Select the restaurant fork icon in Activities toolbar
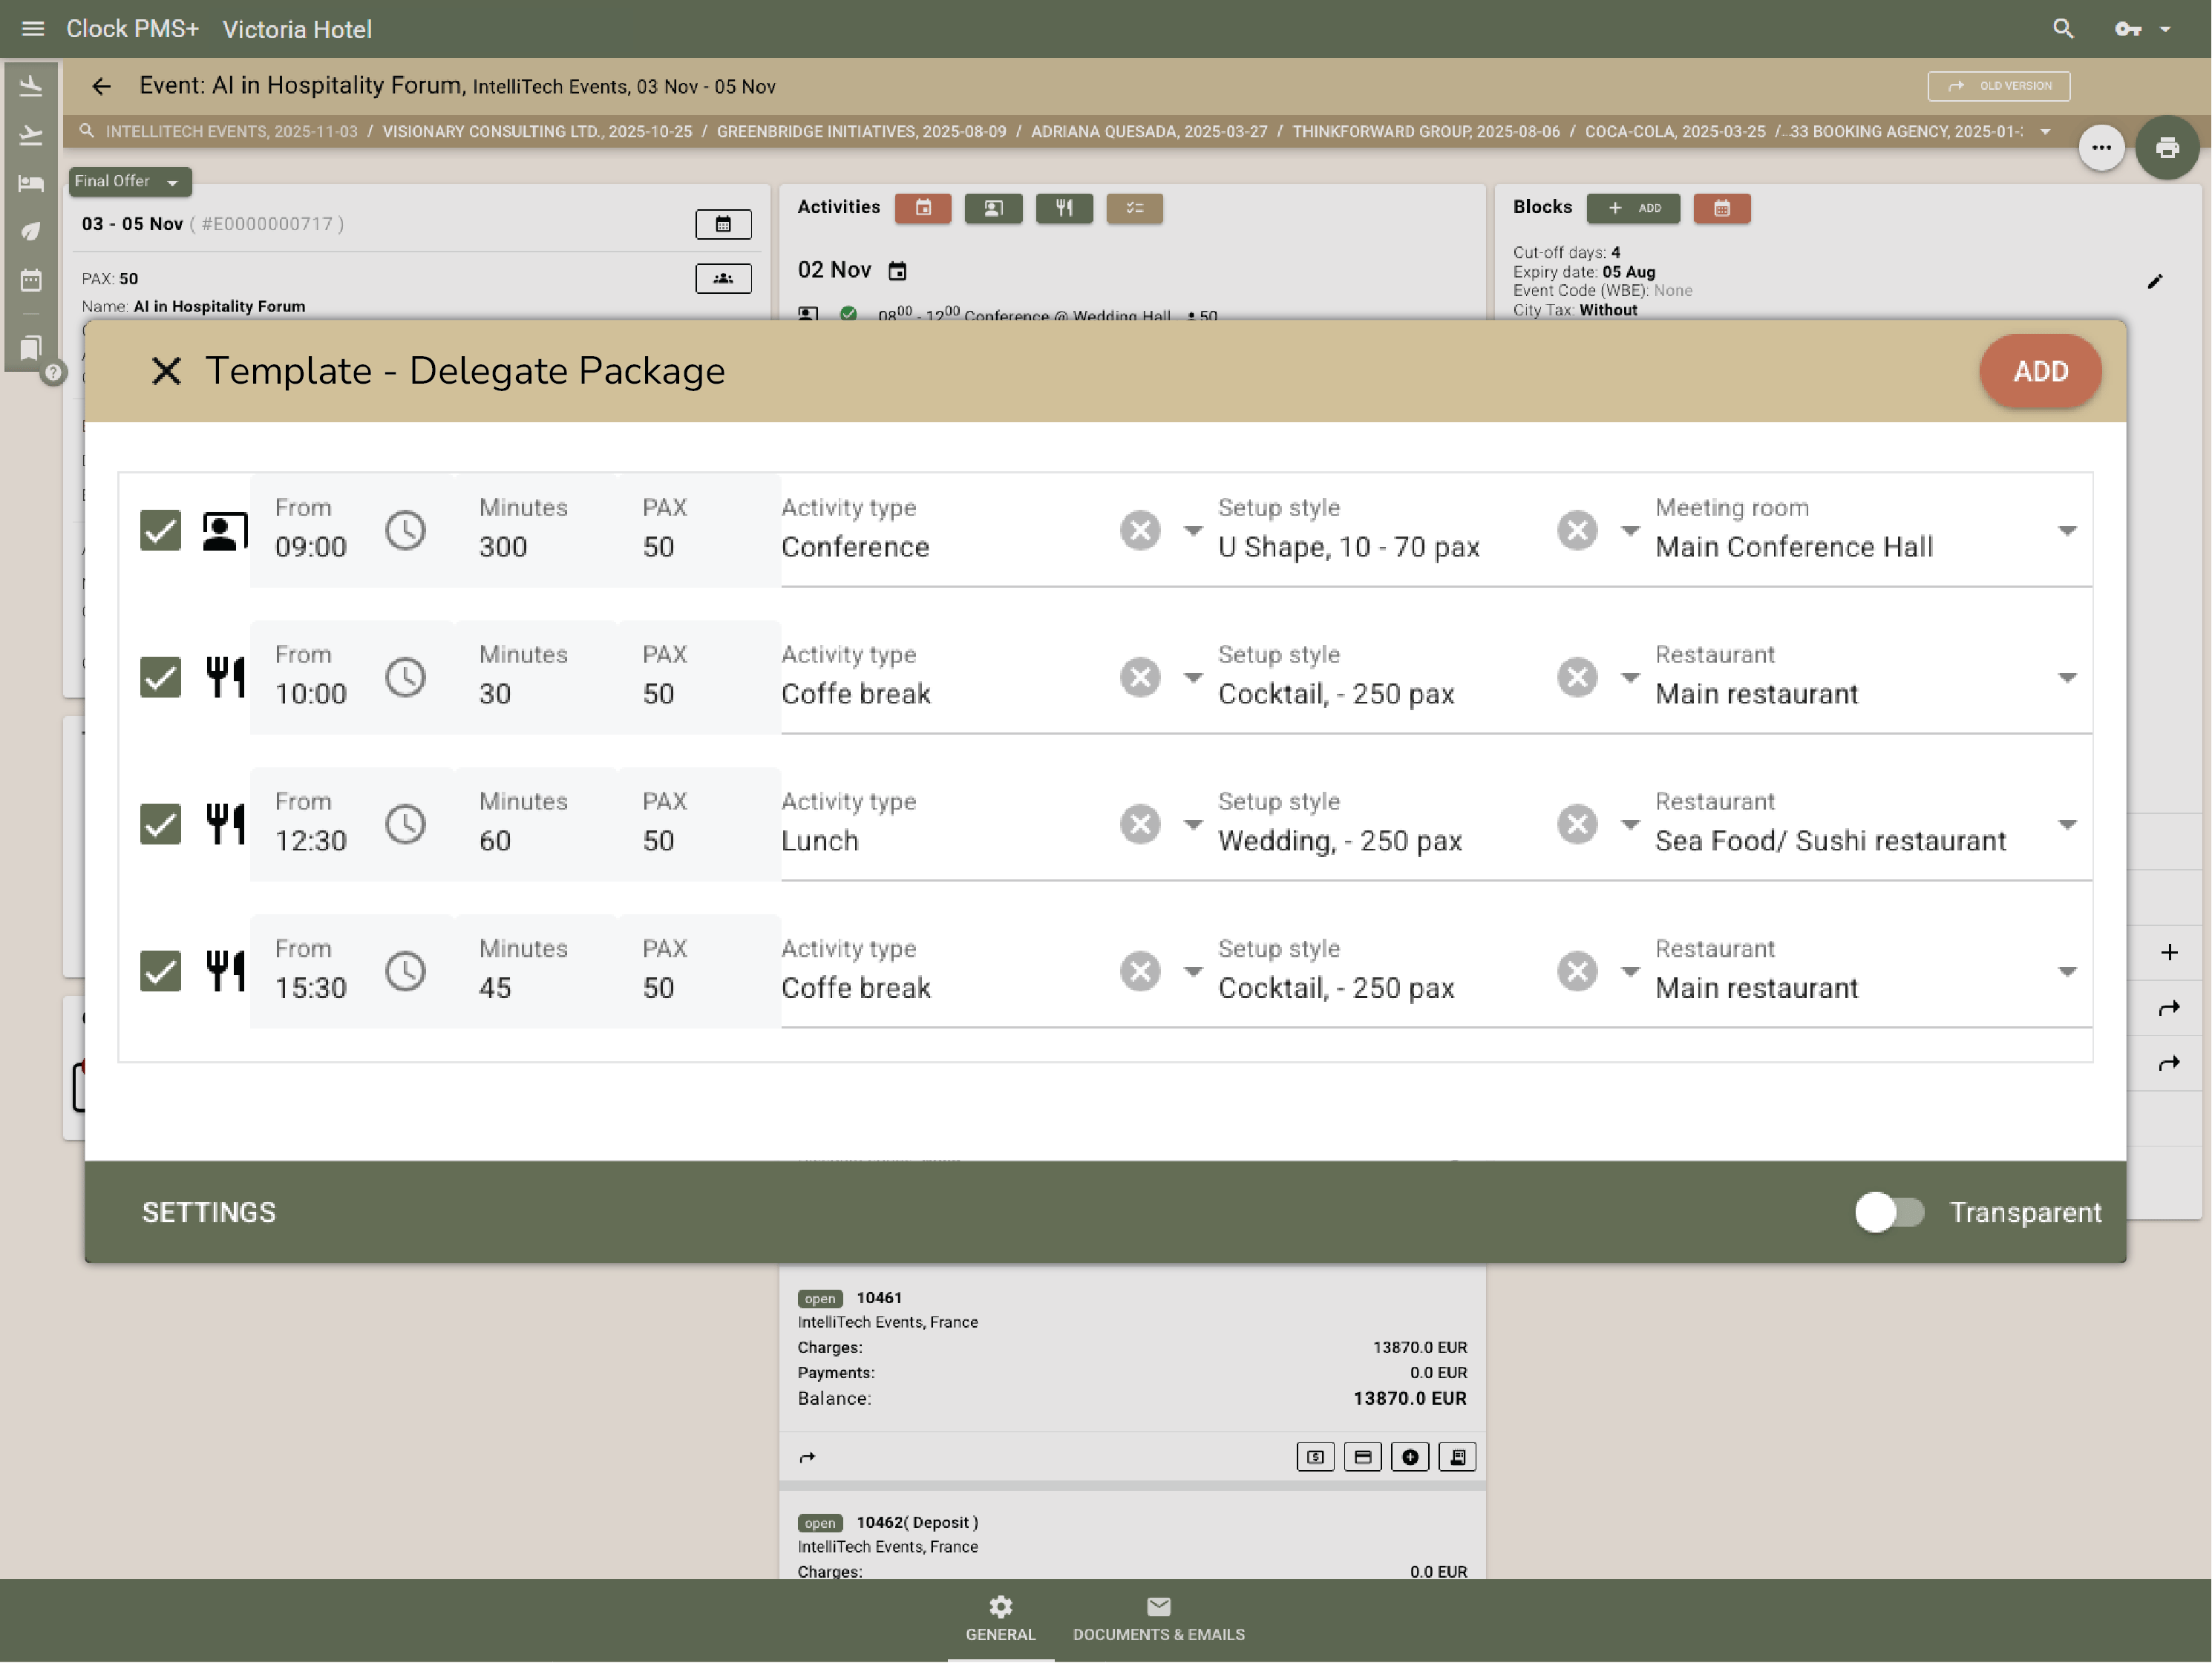 (x=1063, y=209)
